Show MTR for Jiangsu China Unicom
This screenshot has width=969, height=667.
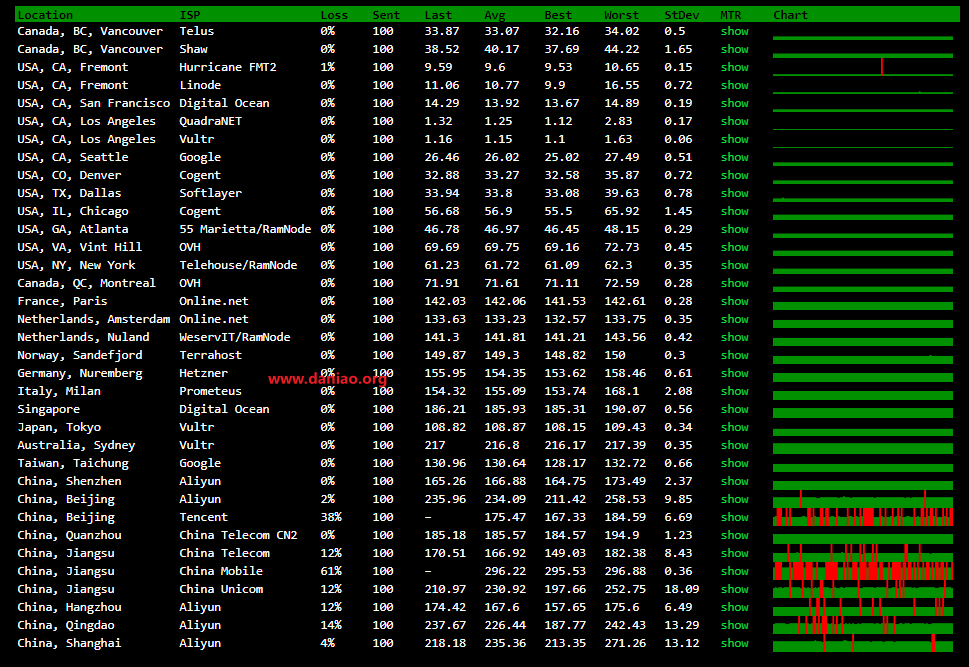point(734,588)
